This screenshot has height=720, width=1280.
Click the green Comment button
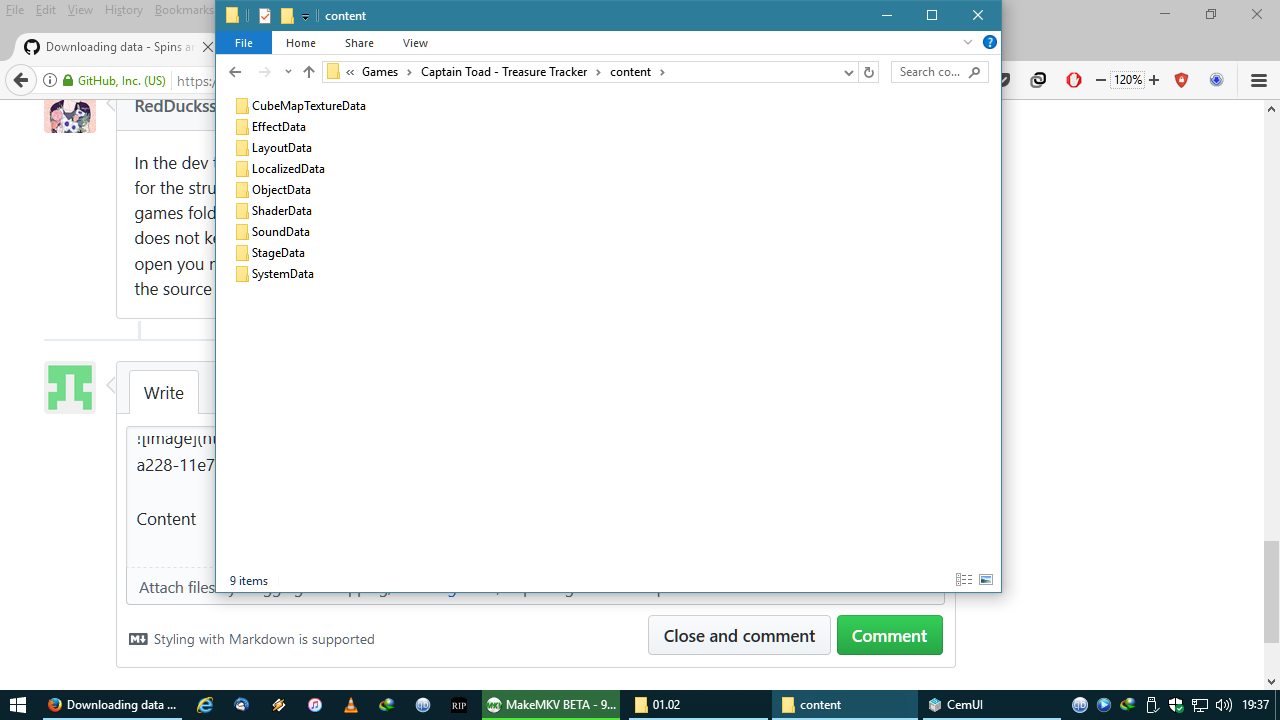(x=890, y=636)
